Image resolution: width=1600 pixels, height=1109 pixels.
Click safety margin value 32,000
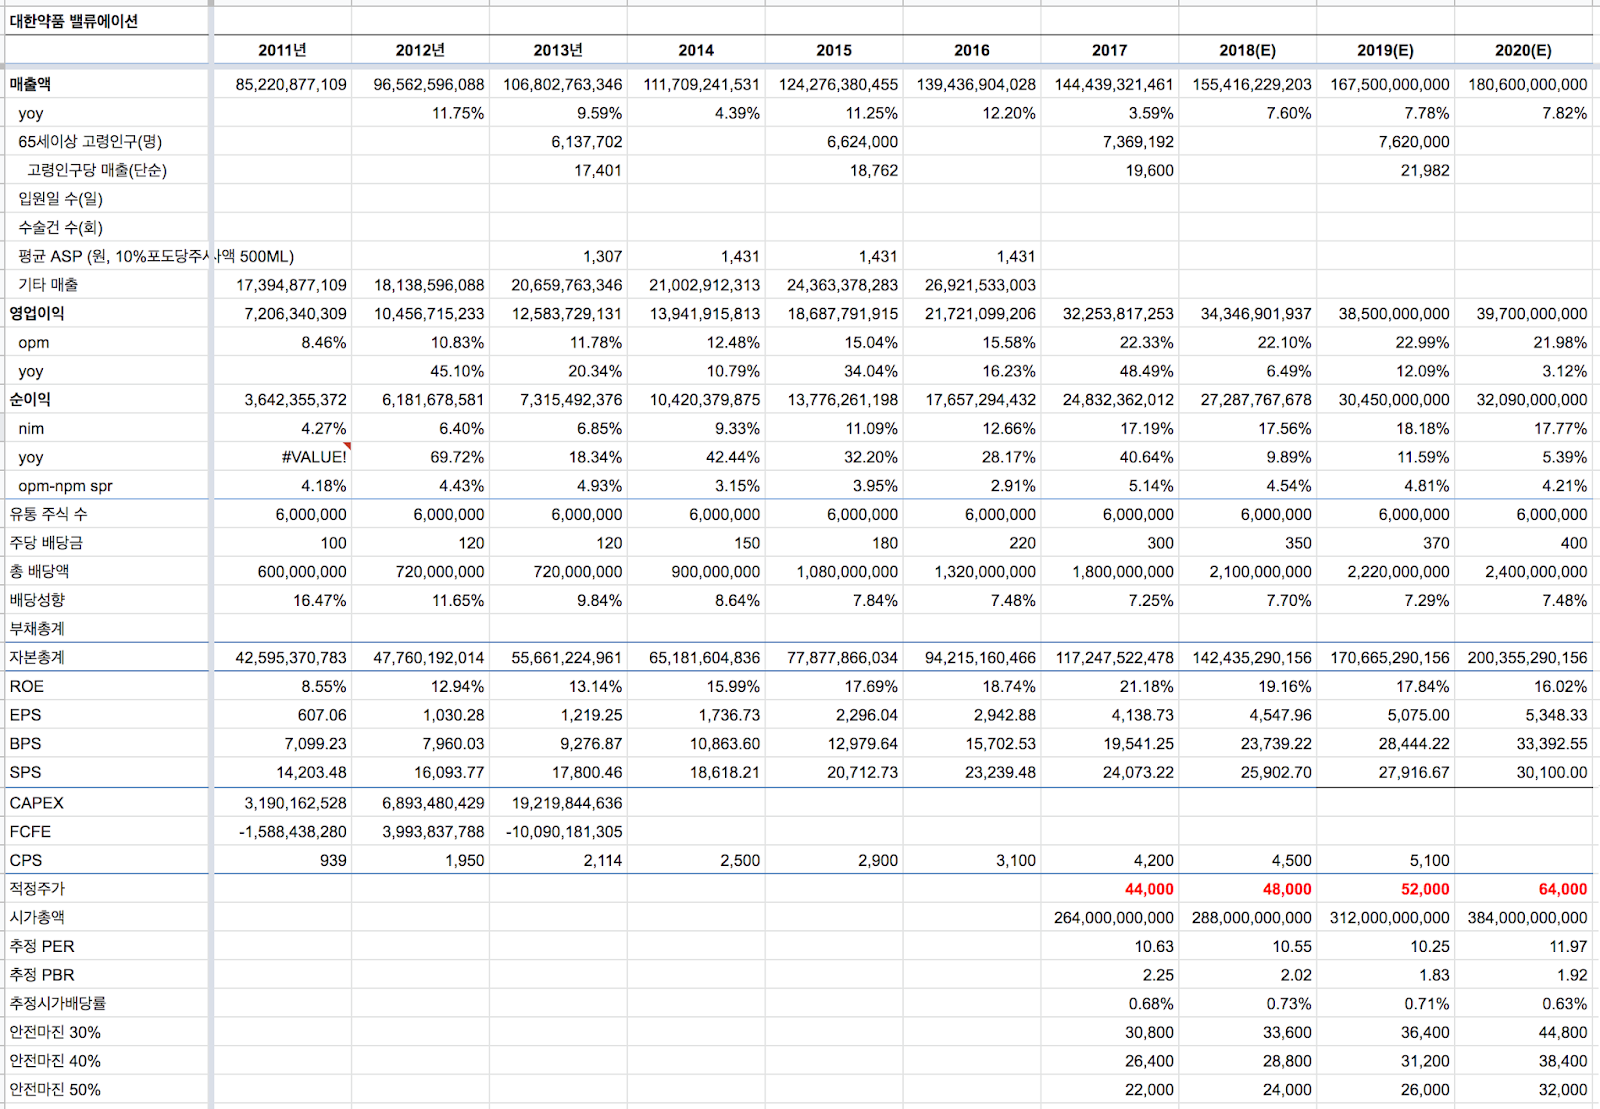1563,1090
